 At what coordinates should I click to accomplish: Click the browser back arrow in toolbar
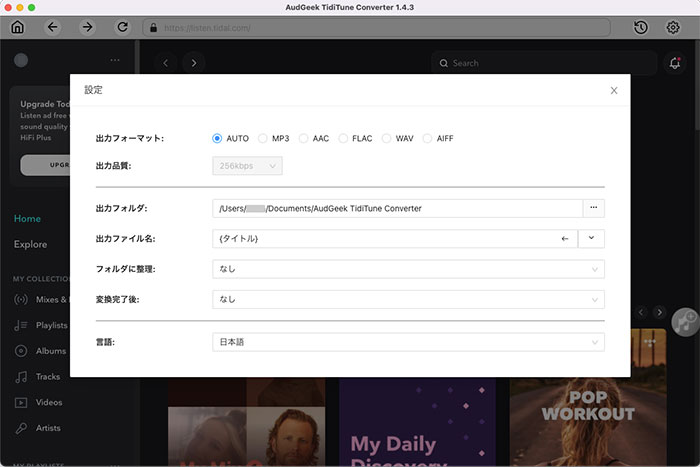pyautogui.click(x=53, y=27)
